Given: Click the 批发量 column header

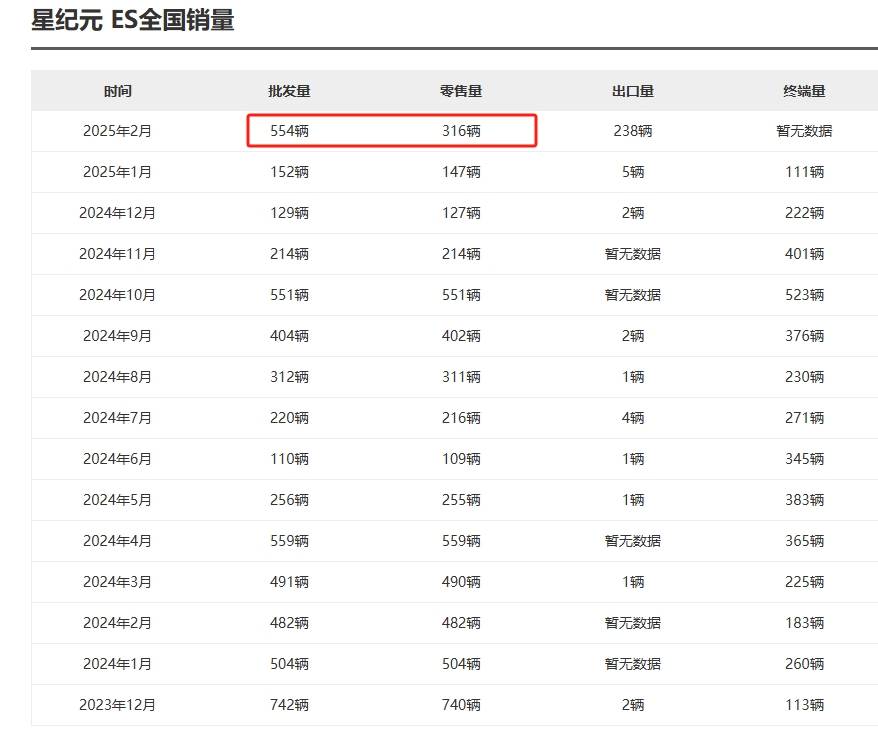Looking at the screenshot, I should tap(289, 91).
